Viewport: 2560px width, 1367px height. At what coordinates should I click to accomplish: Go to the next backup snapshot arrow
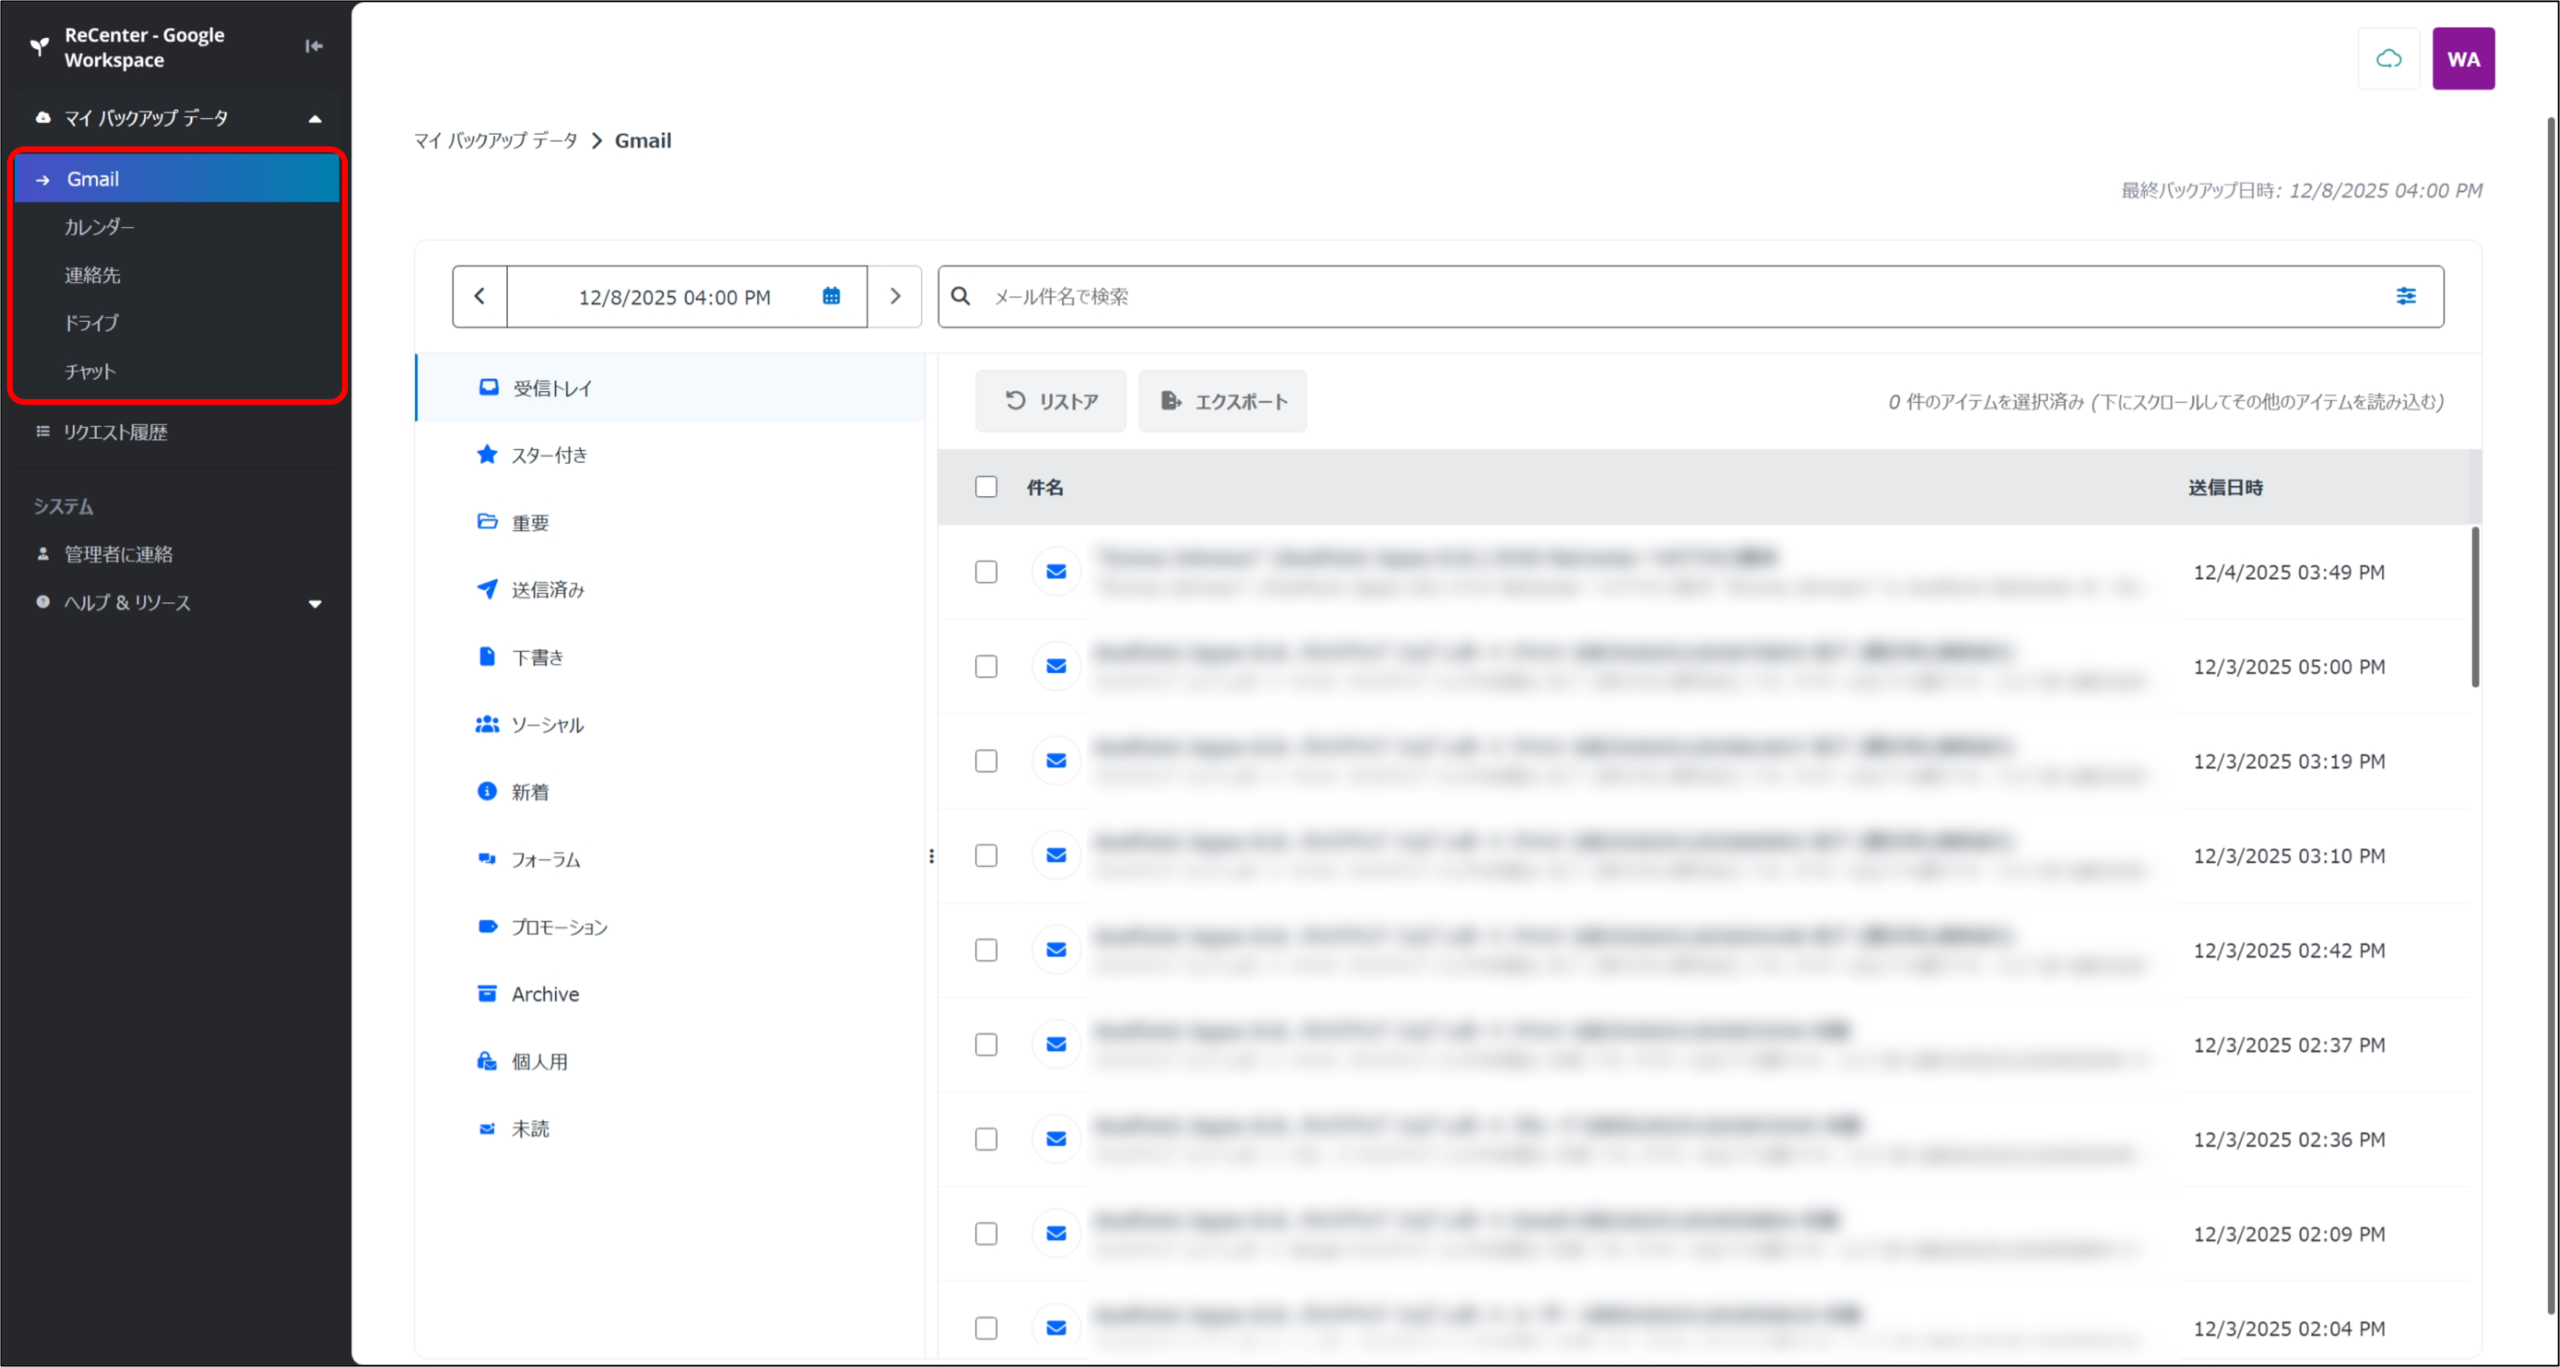pyautogui.click(x=895, y=296)
